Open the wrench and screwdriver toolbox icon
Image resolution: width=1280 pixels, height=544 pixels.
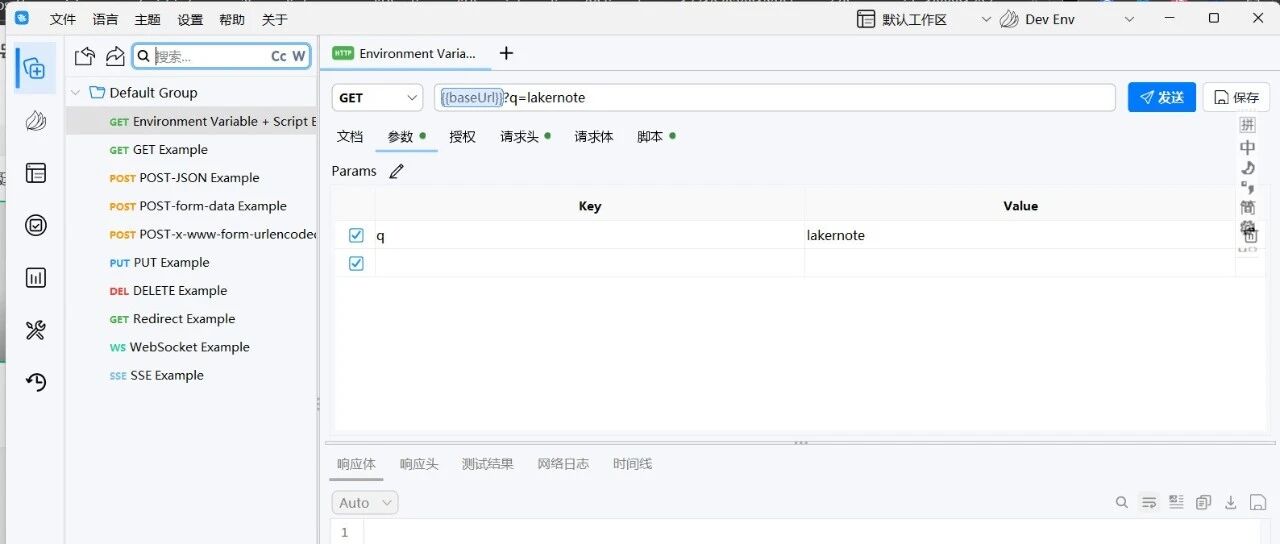click(35, 330)
